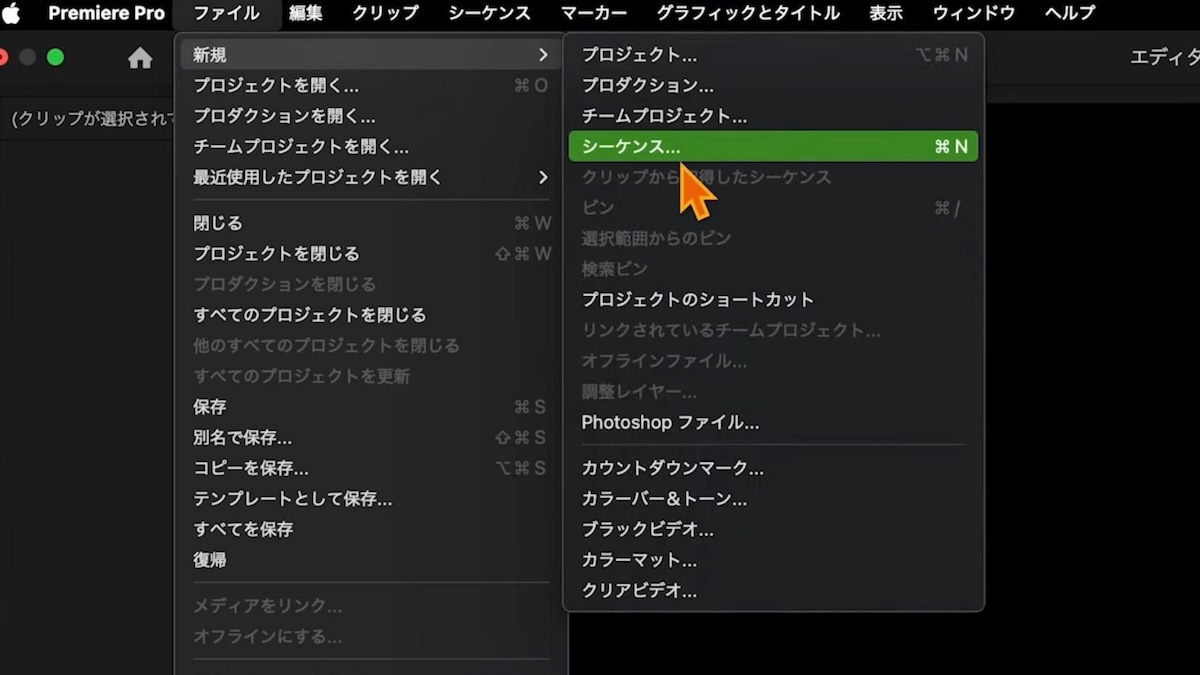Select Photoshop ファイル...

tap(774, 422)
